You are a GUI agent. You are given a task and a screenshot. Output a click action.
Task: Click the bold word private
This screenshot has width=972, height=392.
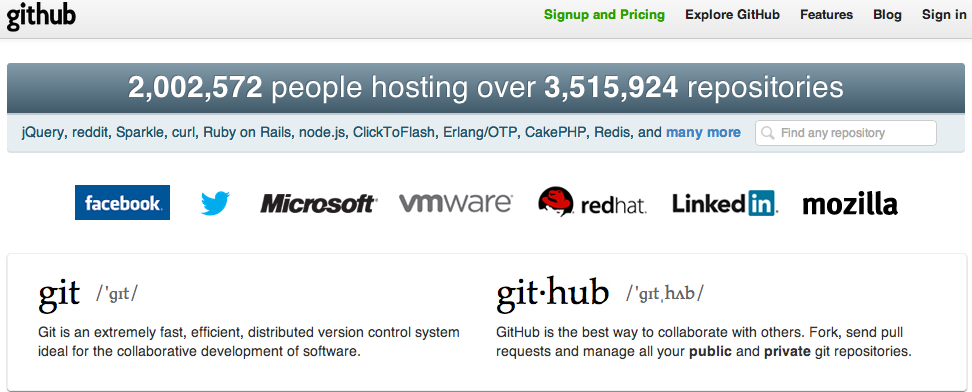click(x=787, y=352)
